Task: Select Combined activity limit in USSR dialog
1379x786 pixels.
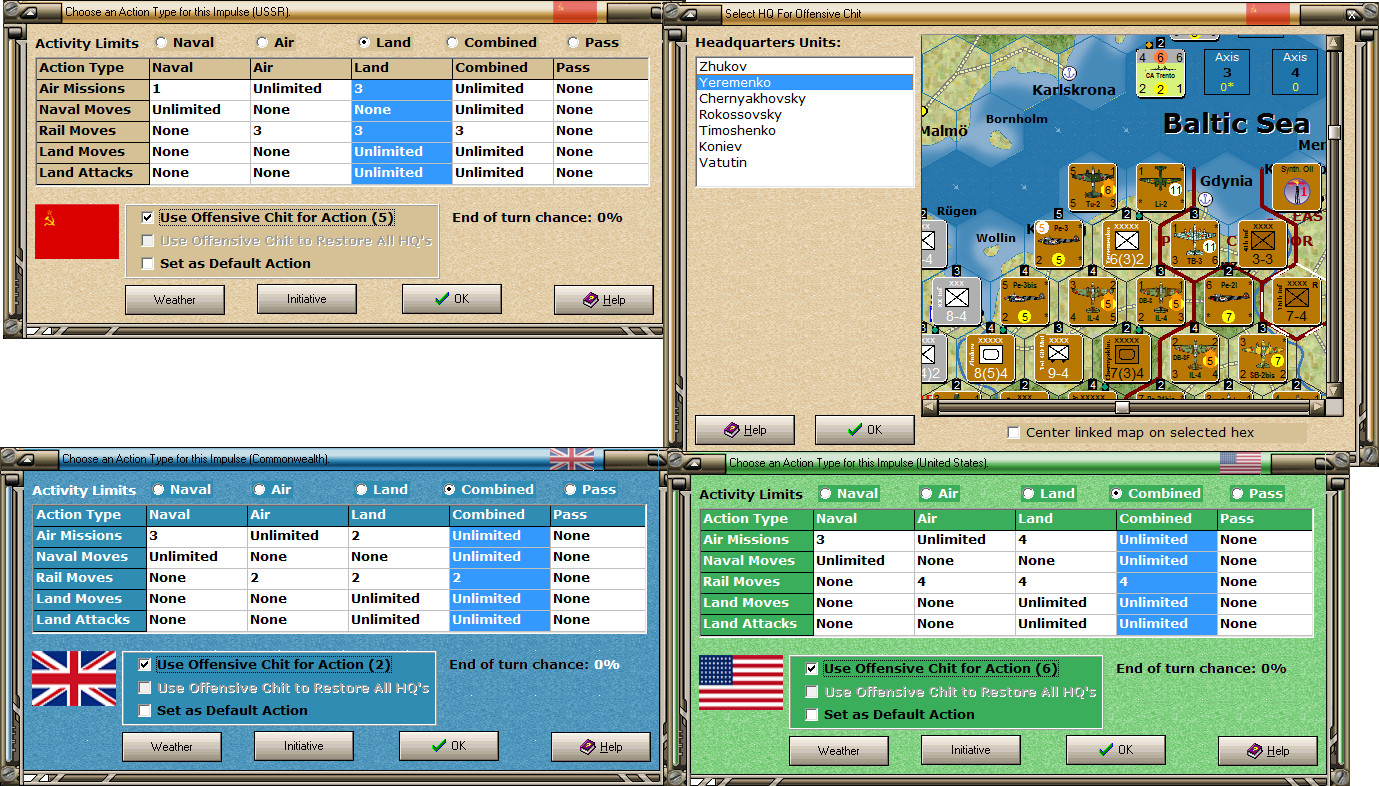Action: [453, 43]
